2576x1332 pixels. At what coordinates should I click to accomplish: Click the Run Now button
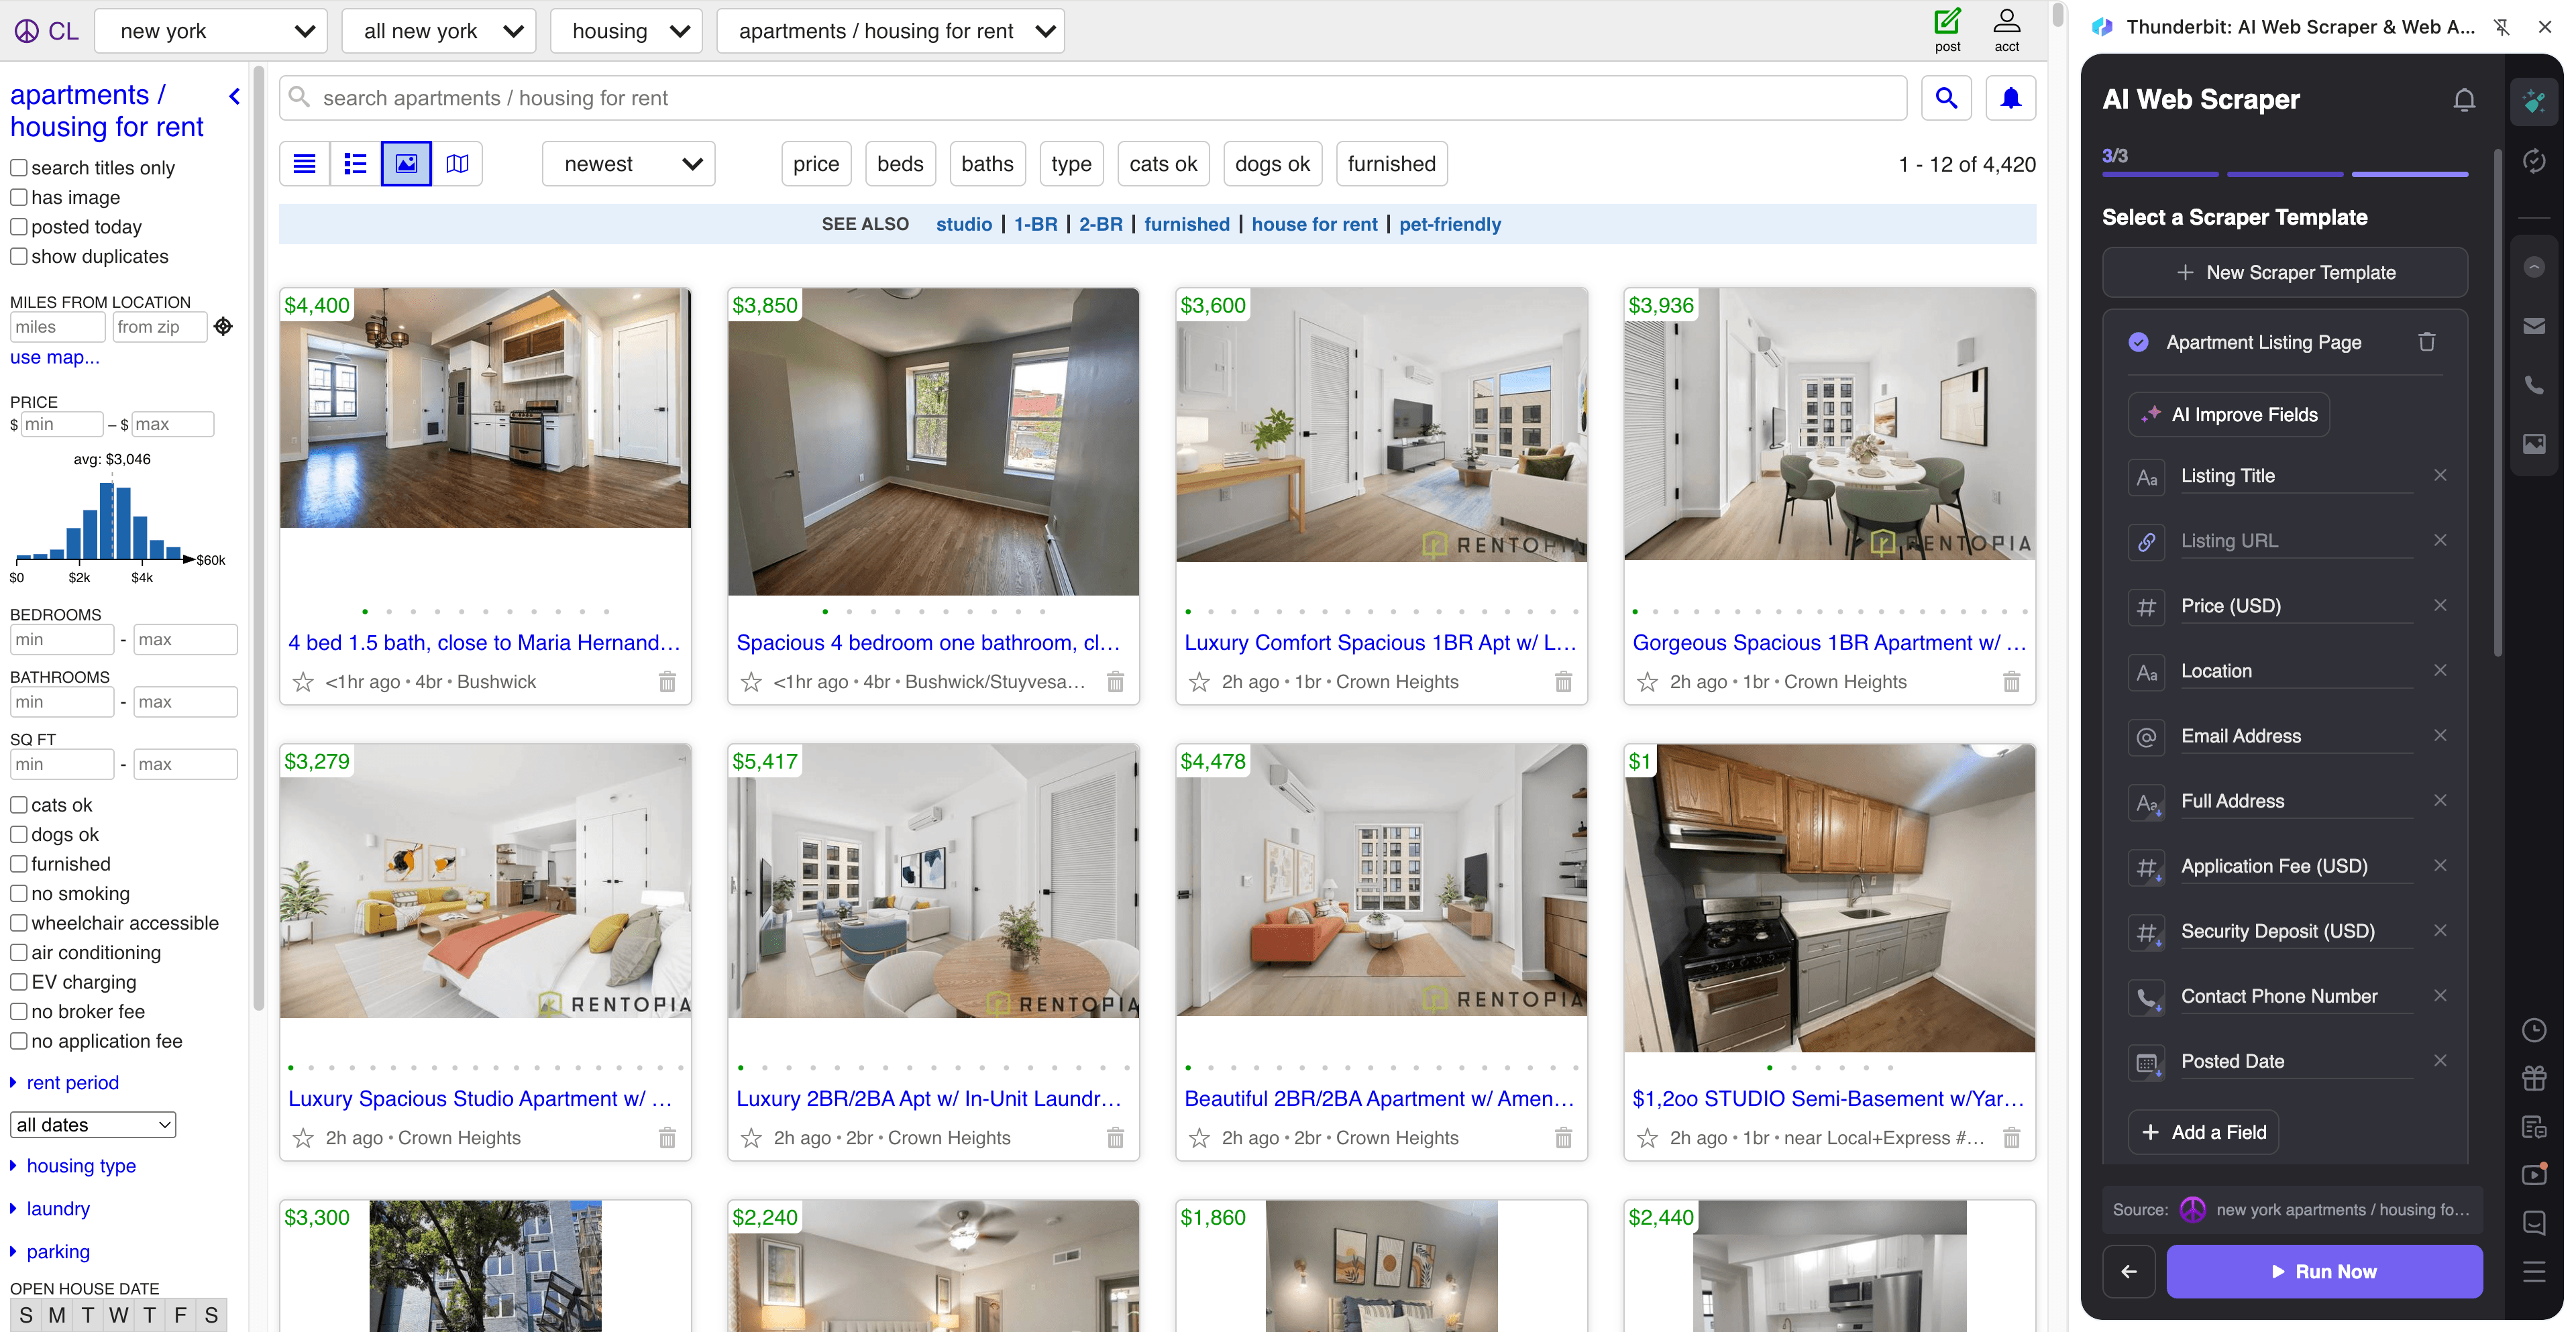(x=2325, y=1271)
